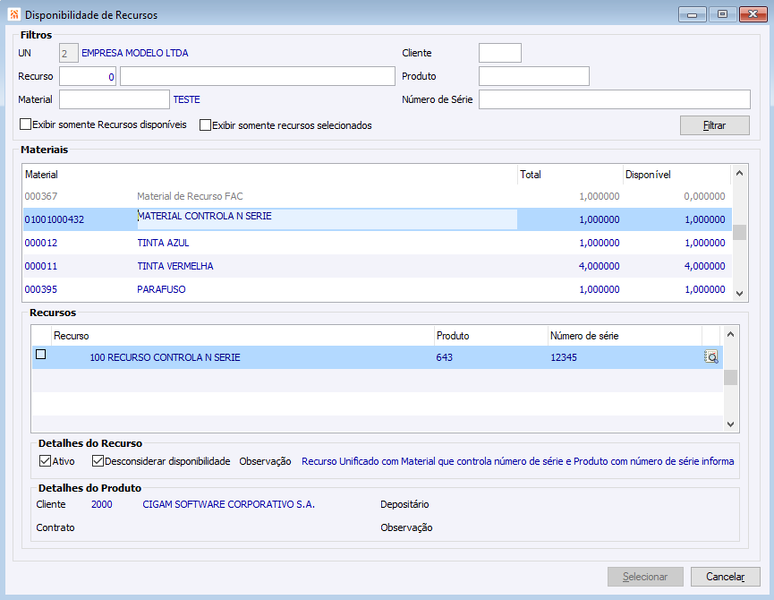This screenshot has width=774, height=600.
Task: Click the Filtrar button
Action: click(x=714, y=125)
